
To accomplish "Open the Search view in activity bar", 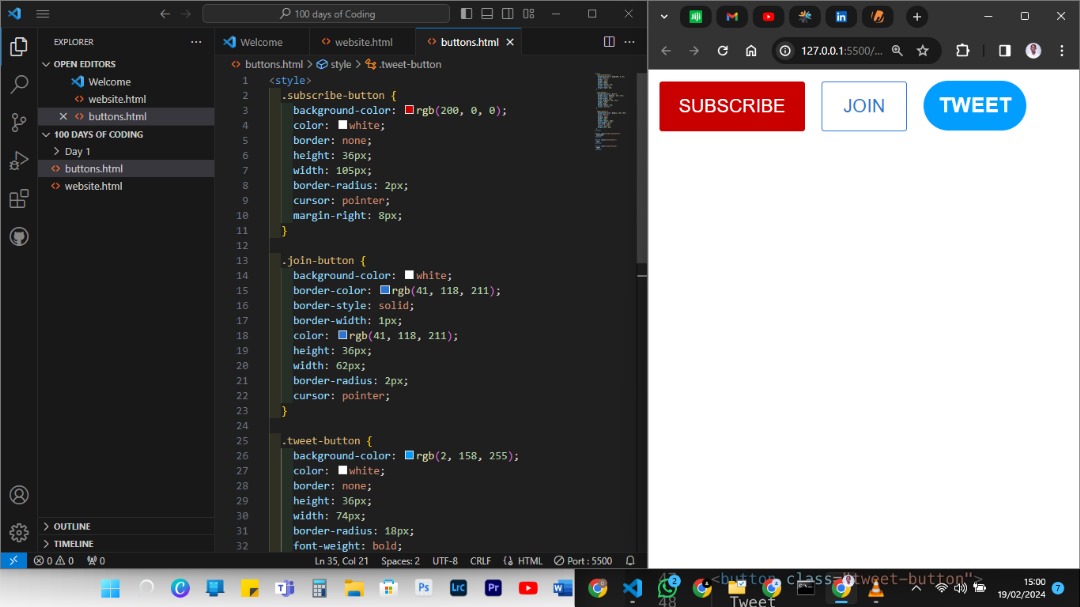I will (19, 85).
